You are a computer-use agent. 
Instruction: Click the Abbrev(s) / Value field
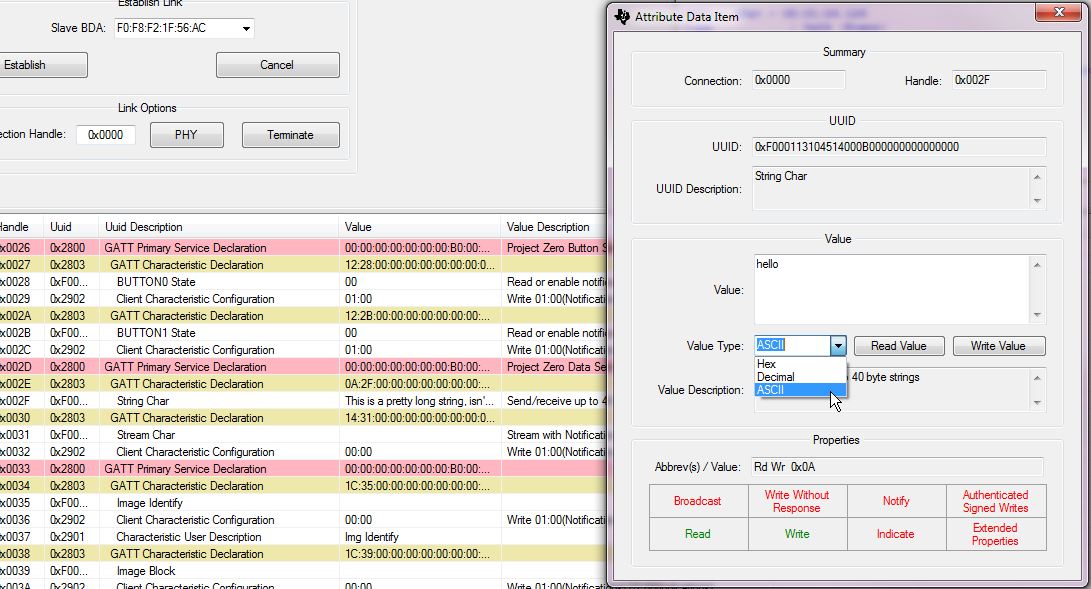click(x=897, y=466)
